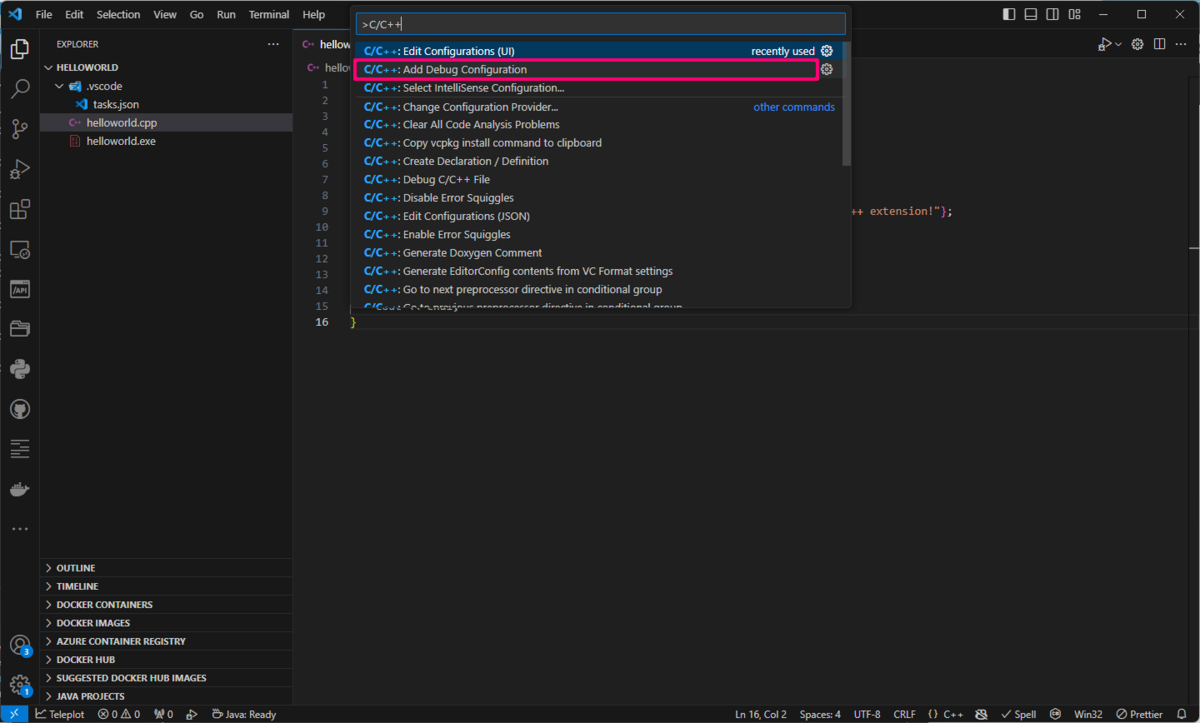Viewport: 1200px width, 723px height.
Task: Click the Teleplot status bar button
Action: (x=60, y=714)
